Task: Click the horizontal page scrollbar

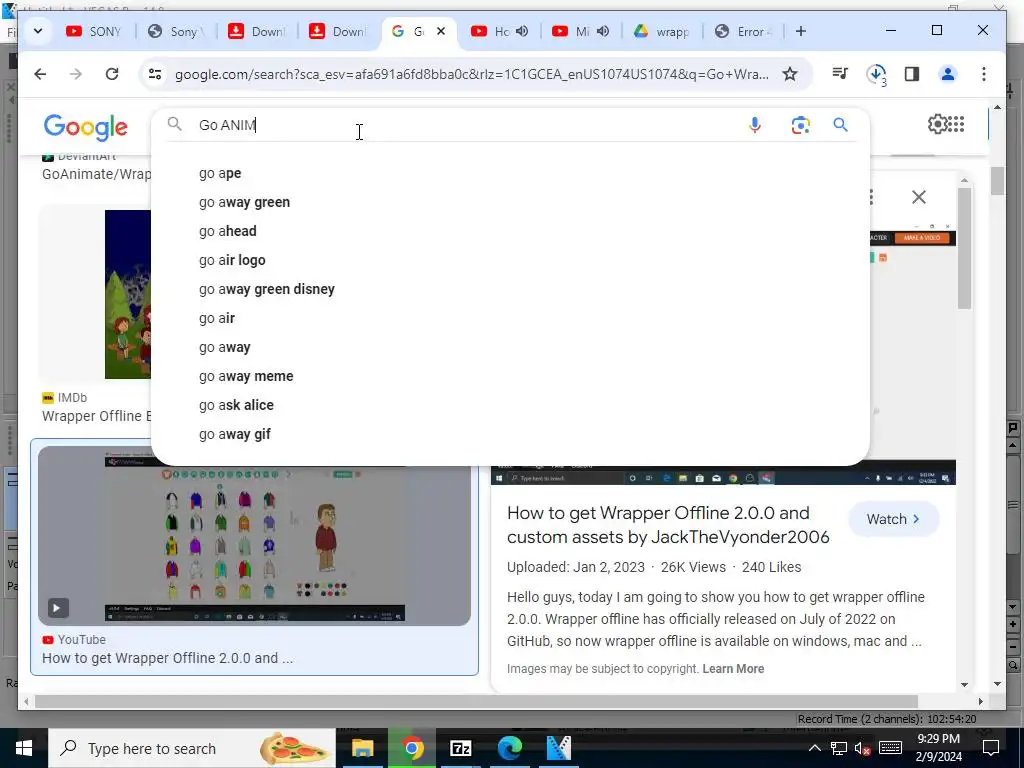Action: 476,701
